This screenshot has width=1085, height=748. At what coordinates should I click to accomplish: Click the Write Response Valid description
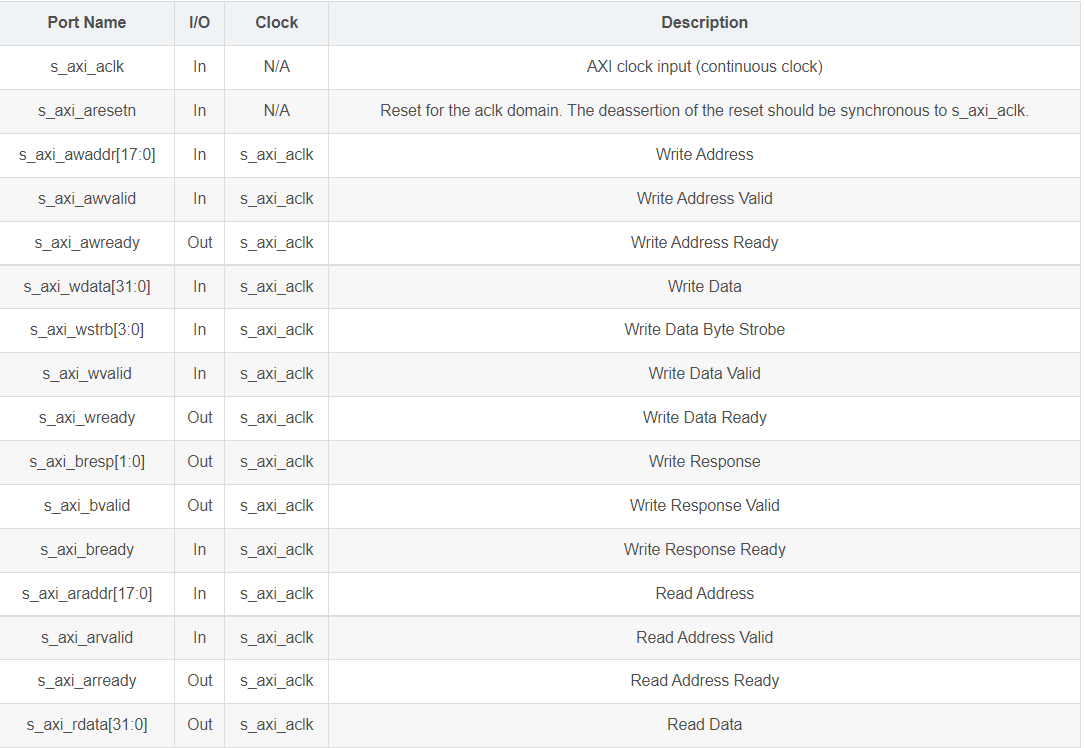click(x=704, y=506)
